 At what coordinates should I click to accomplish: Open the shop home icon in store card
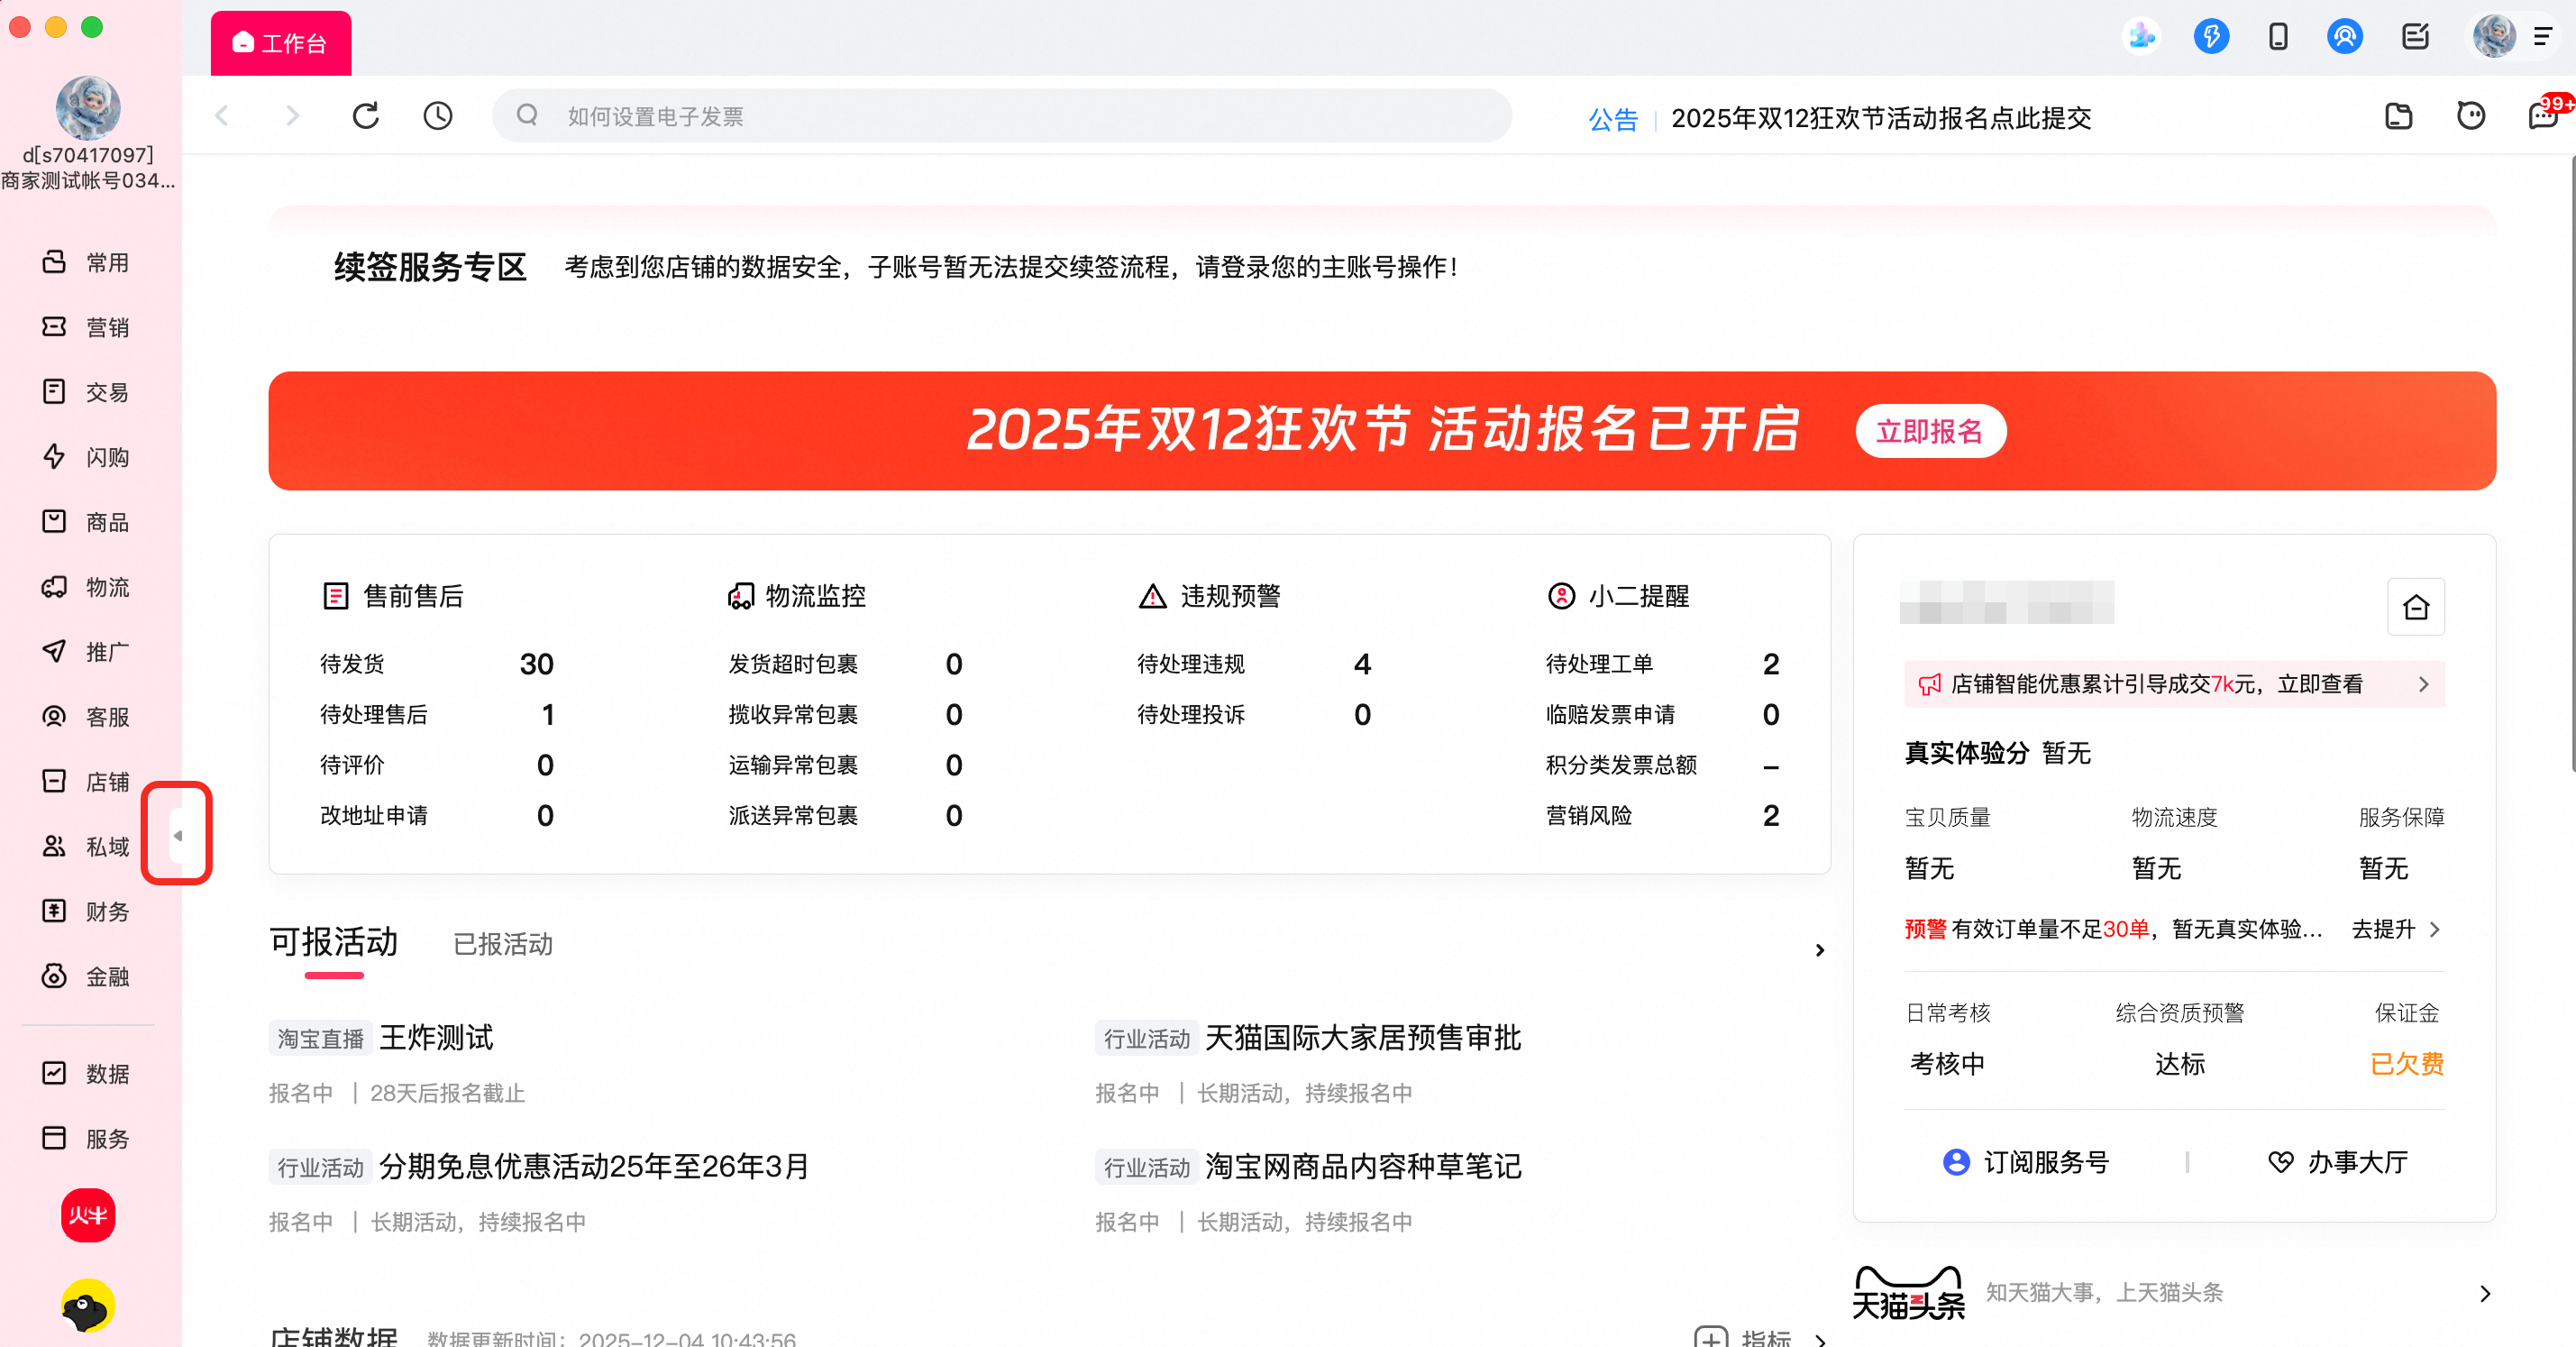coord(2416,607)
